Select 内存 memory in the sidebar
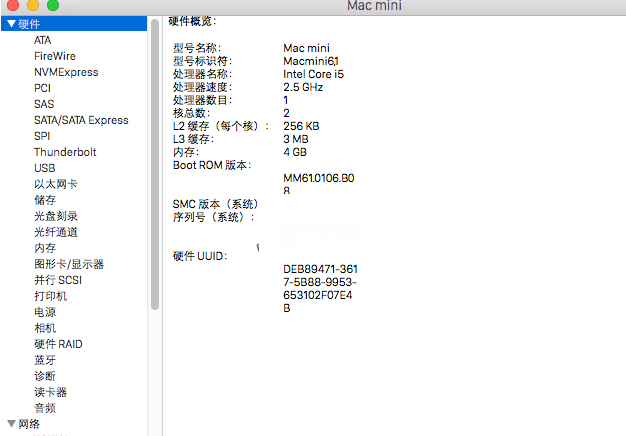Viewport: 626px width, 436px height. click(45, 248)
